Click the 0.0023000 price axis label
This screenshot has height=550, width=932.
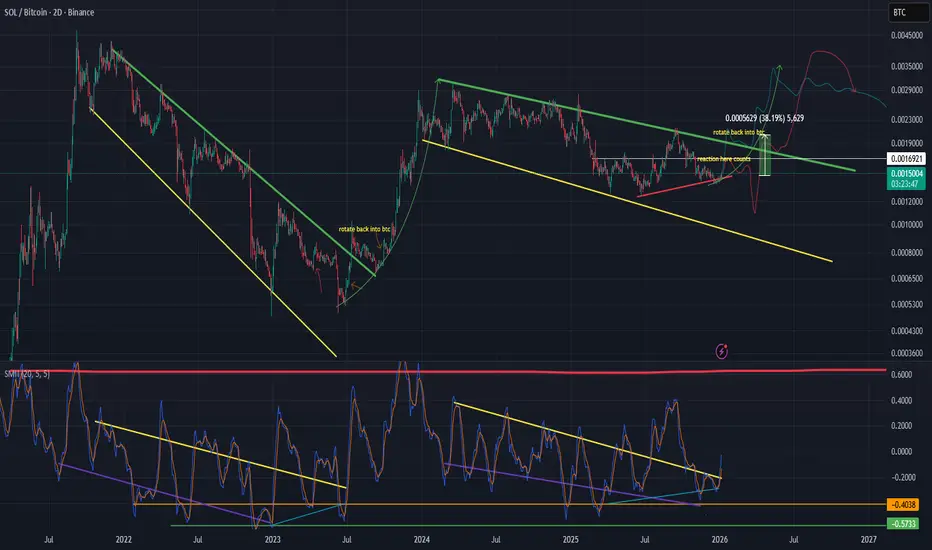(x=907, y=120)
